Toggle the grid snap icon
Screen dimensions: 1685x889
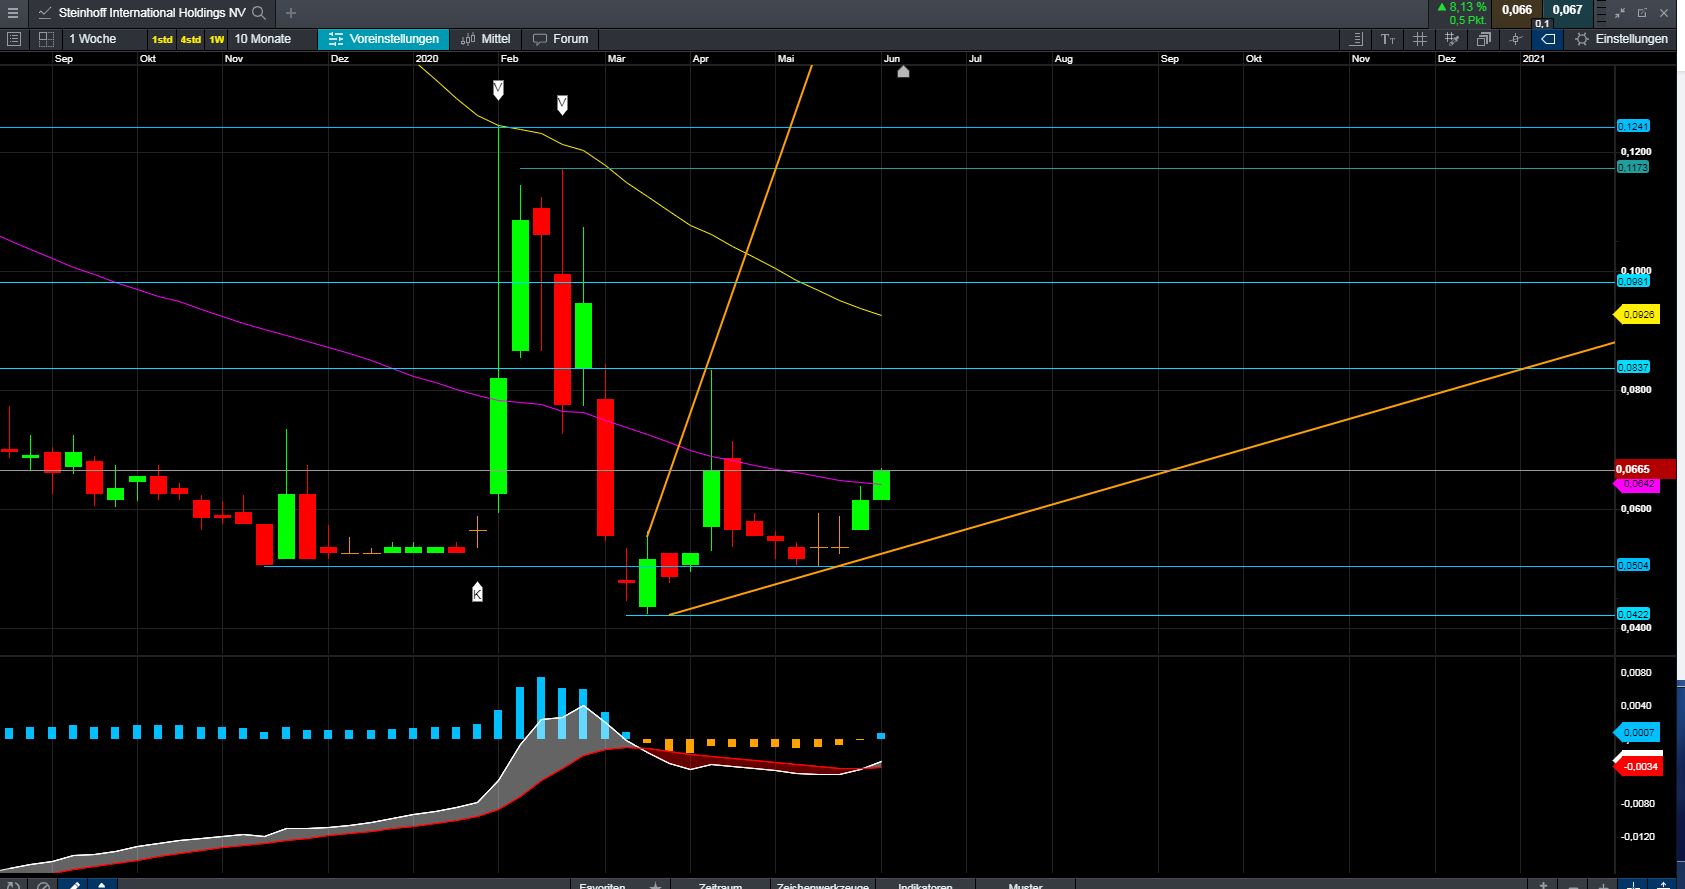pyautogui.click(x=1452, y=39)
